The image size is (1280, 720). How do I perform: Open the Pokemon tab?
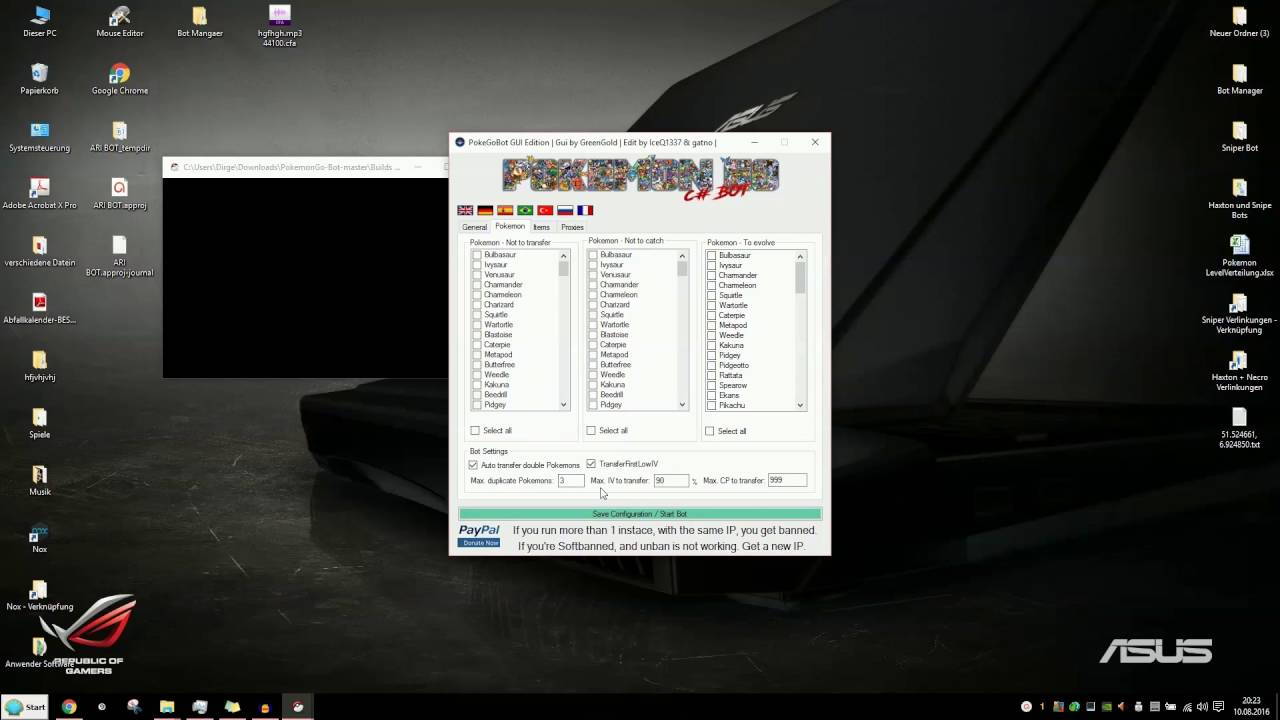tap(510, 226)
